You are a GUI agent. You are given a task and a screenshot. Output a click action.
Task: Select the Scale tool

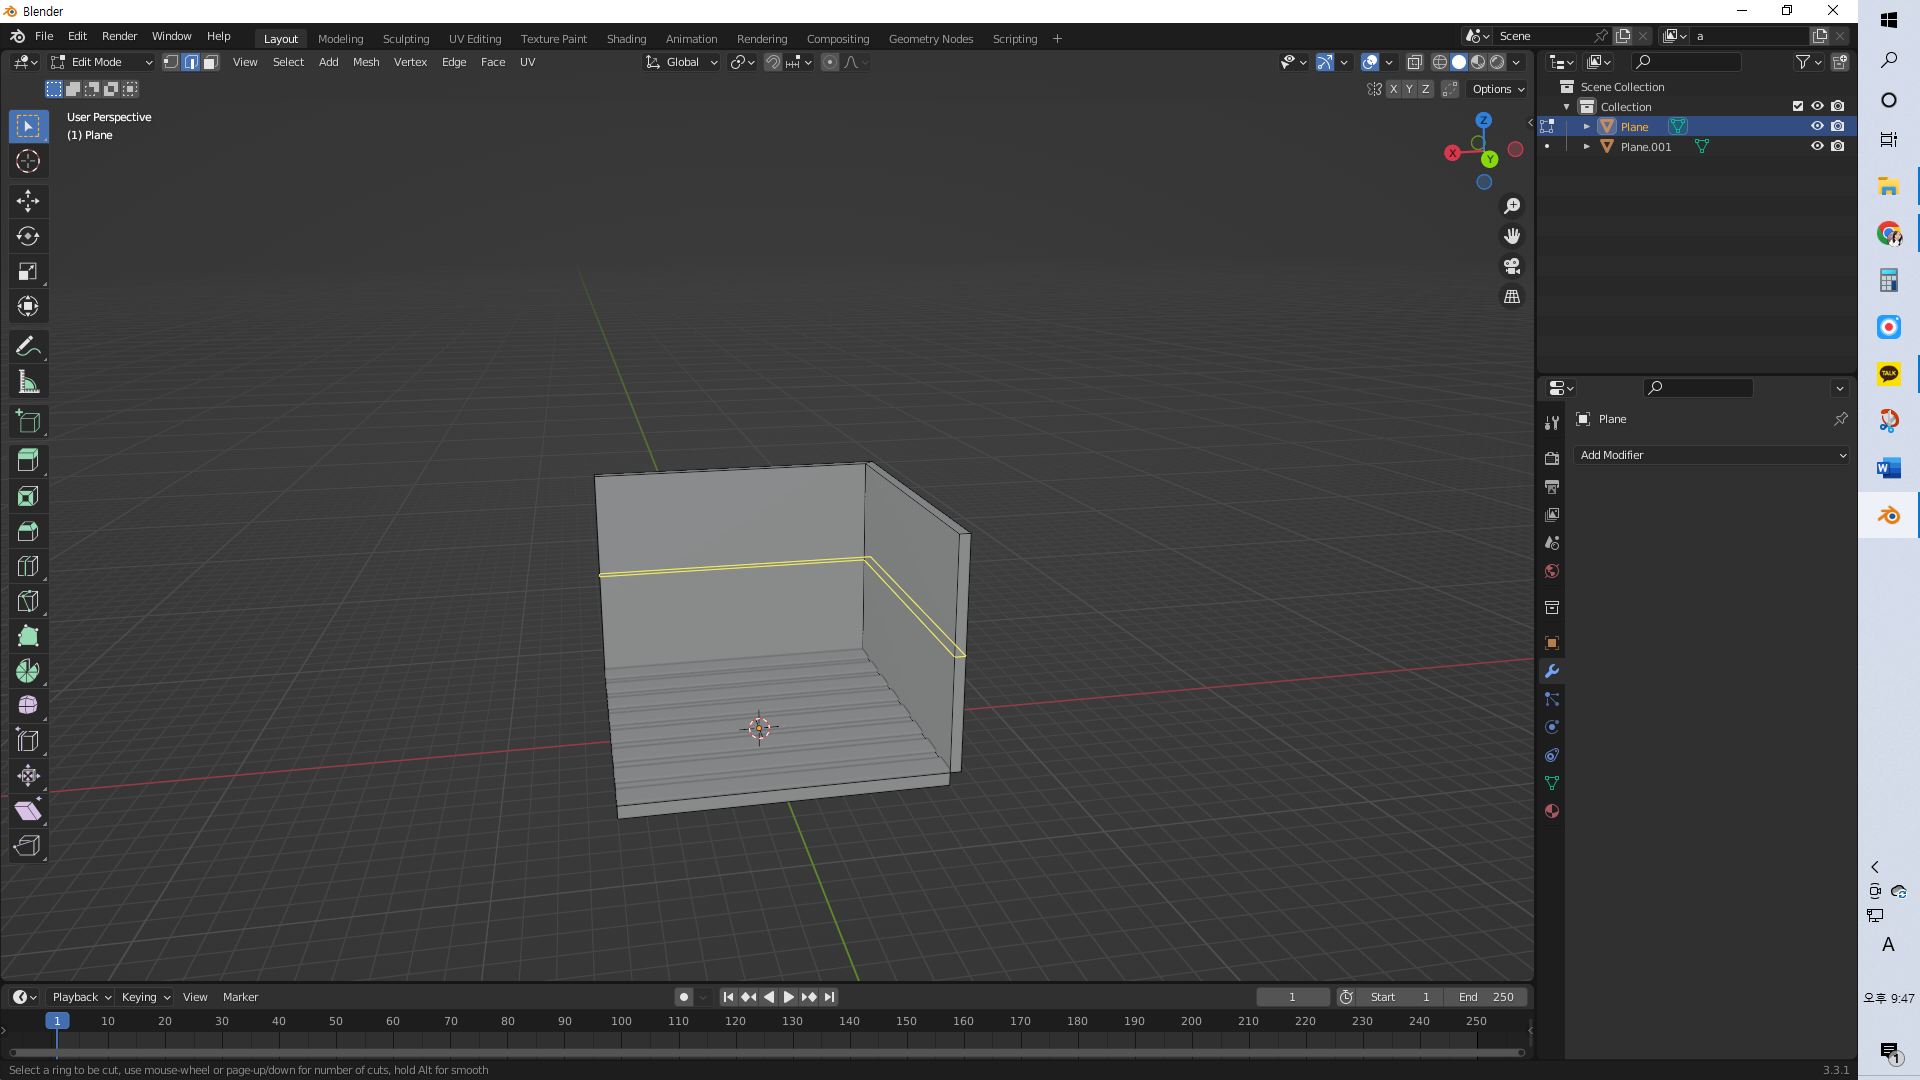28,271
